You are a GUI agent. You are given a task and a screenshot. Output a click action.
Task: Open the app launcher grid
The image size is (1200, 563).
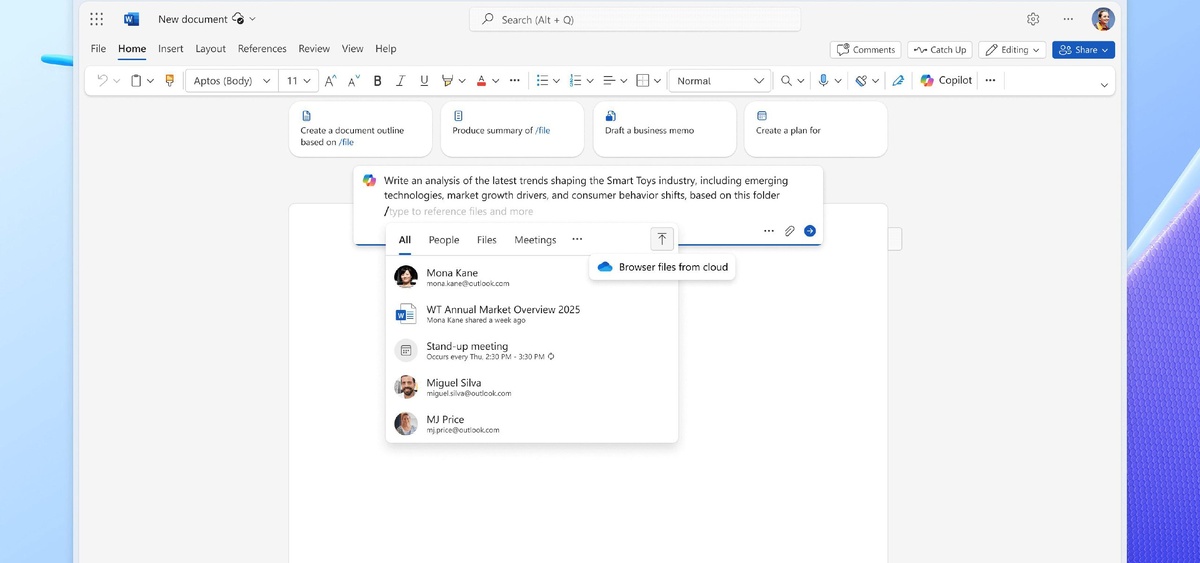coord(96,19)
